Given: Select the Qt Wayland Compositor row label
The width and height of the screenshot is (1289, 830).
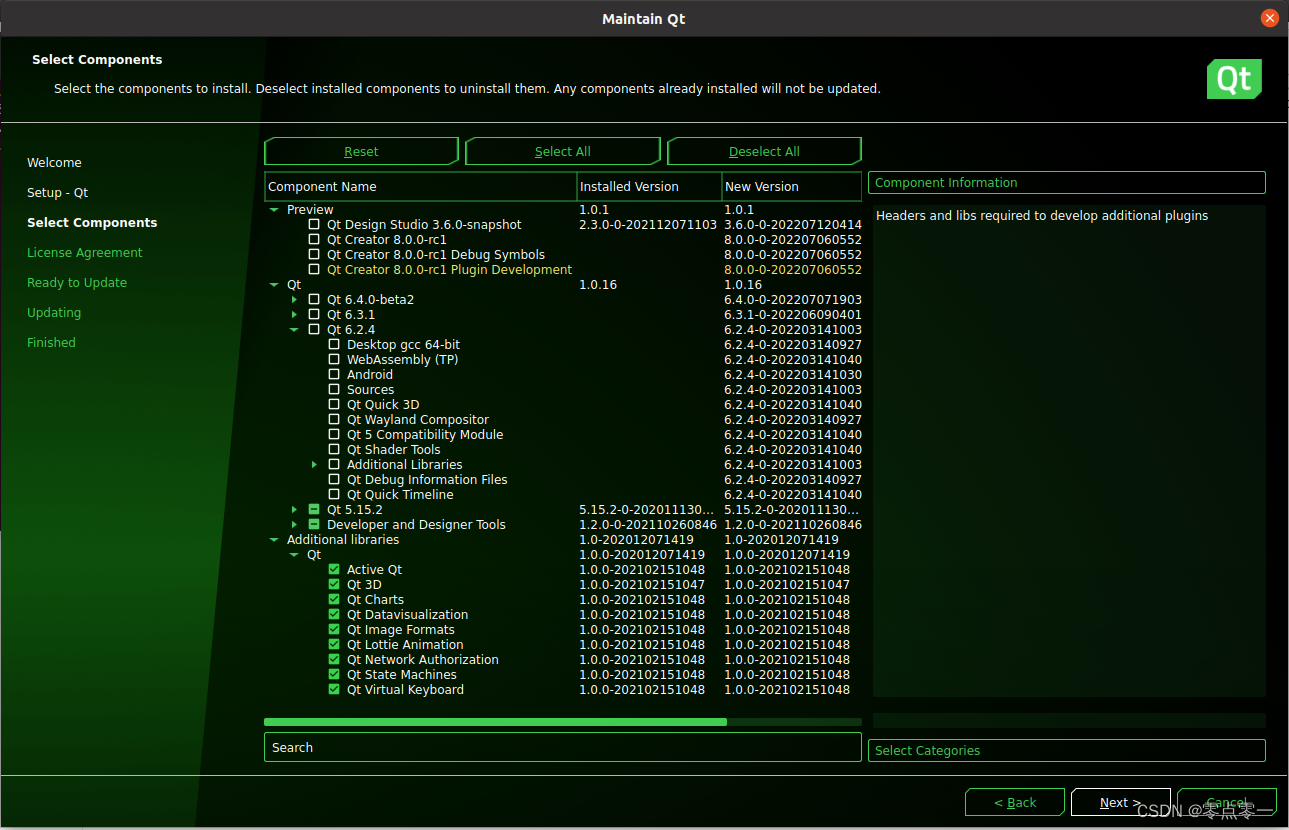Looking at the screenshot, I should 418,420.
